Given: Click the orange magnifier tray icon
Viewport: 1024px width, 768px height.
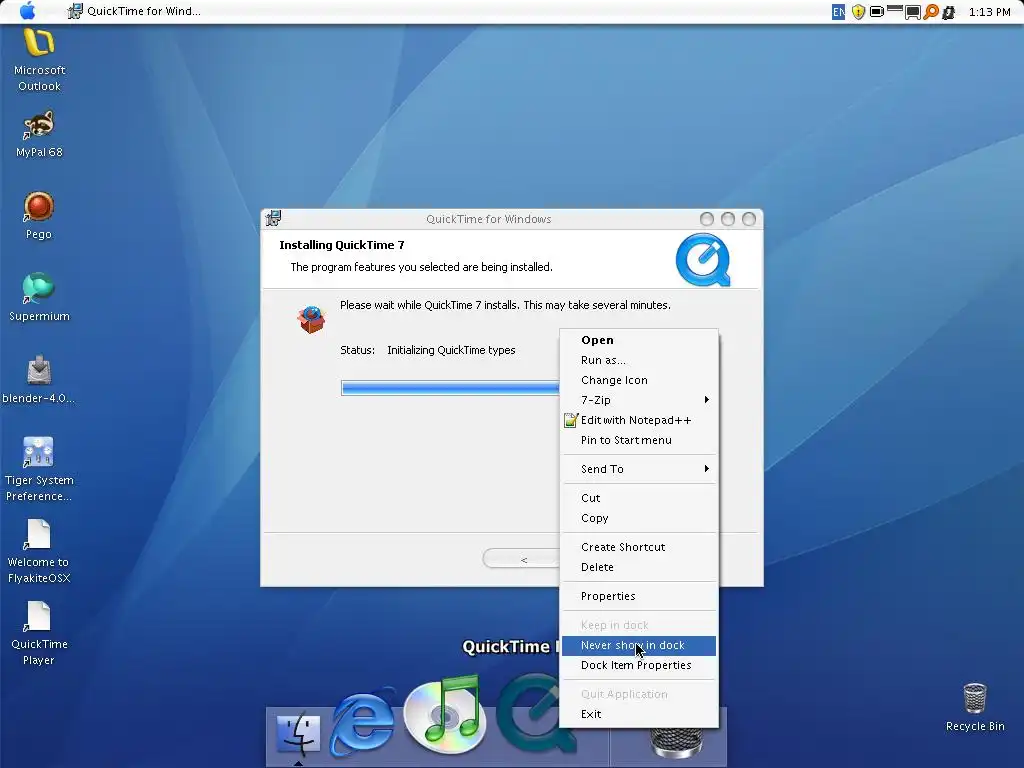Looking at the screenshot, I should click(x=931, y=12).
